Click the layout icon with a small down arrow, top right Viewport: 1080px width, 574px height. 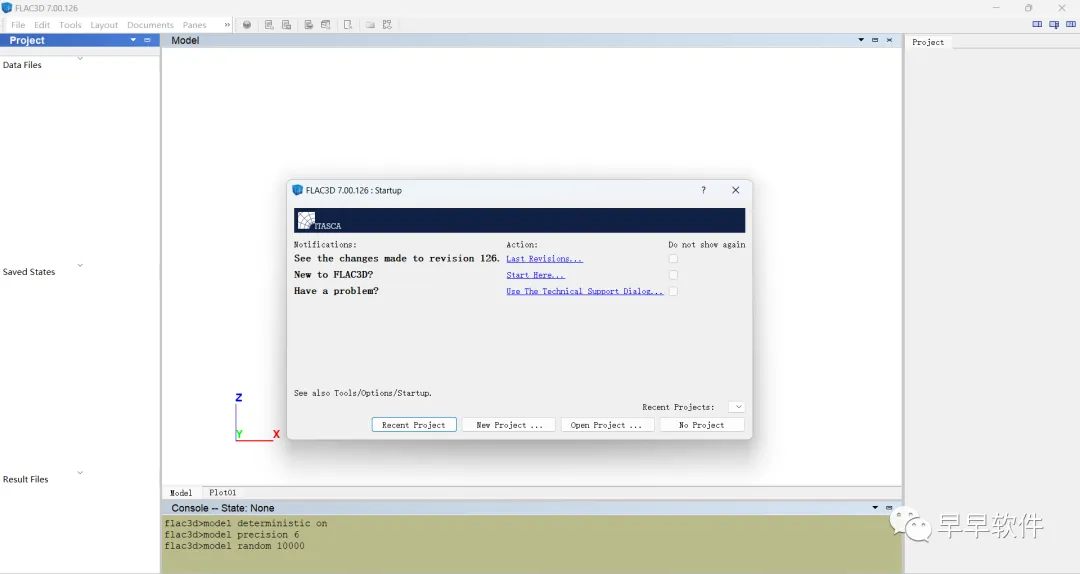(1054, 25)
